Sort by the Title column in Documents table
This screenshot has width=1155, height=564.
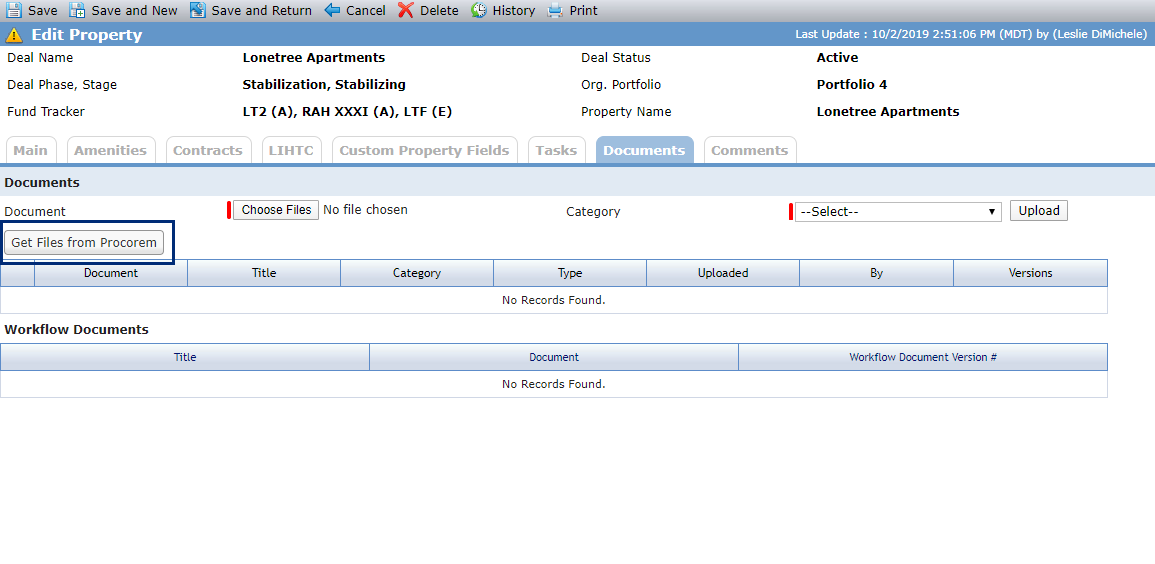(264, 272)
